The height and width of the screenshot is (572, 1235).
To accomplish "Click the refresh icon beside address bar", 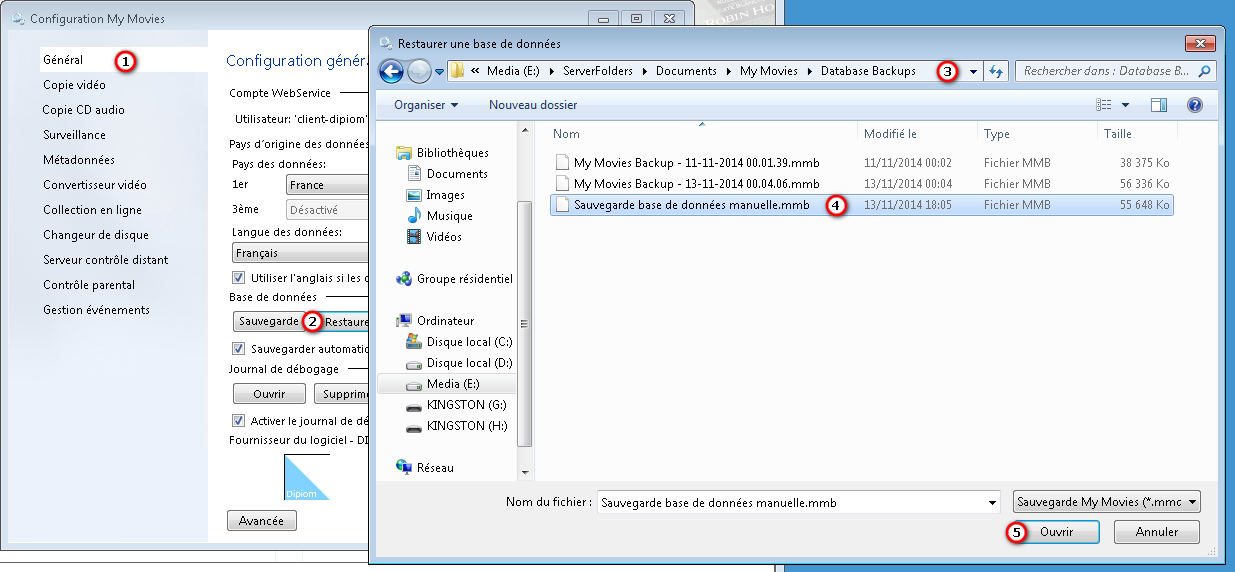I will (996, 71).
